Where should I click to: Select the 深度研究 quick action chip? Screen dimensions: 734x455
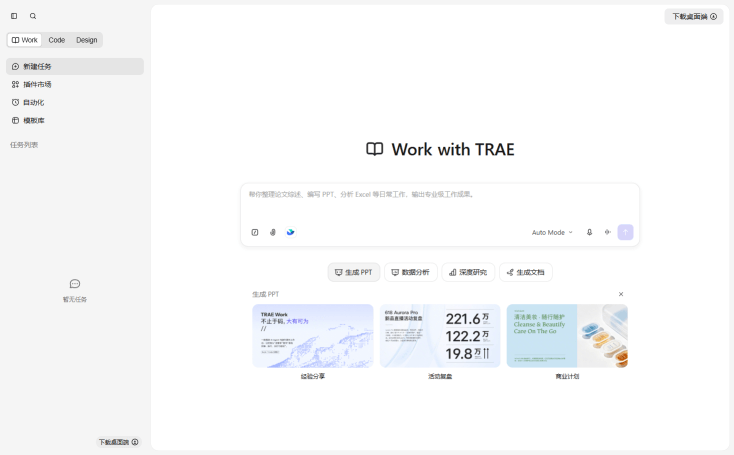468,272
